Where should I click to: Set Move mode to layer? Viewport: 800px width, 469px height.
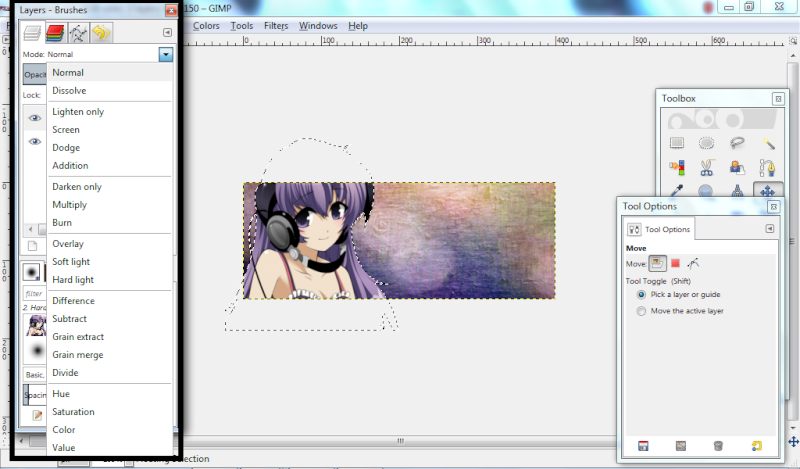coord(657,263)
